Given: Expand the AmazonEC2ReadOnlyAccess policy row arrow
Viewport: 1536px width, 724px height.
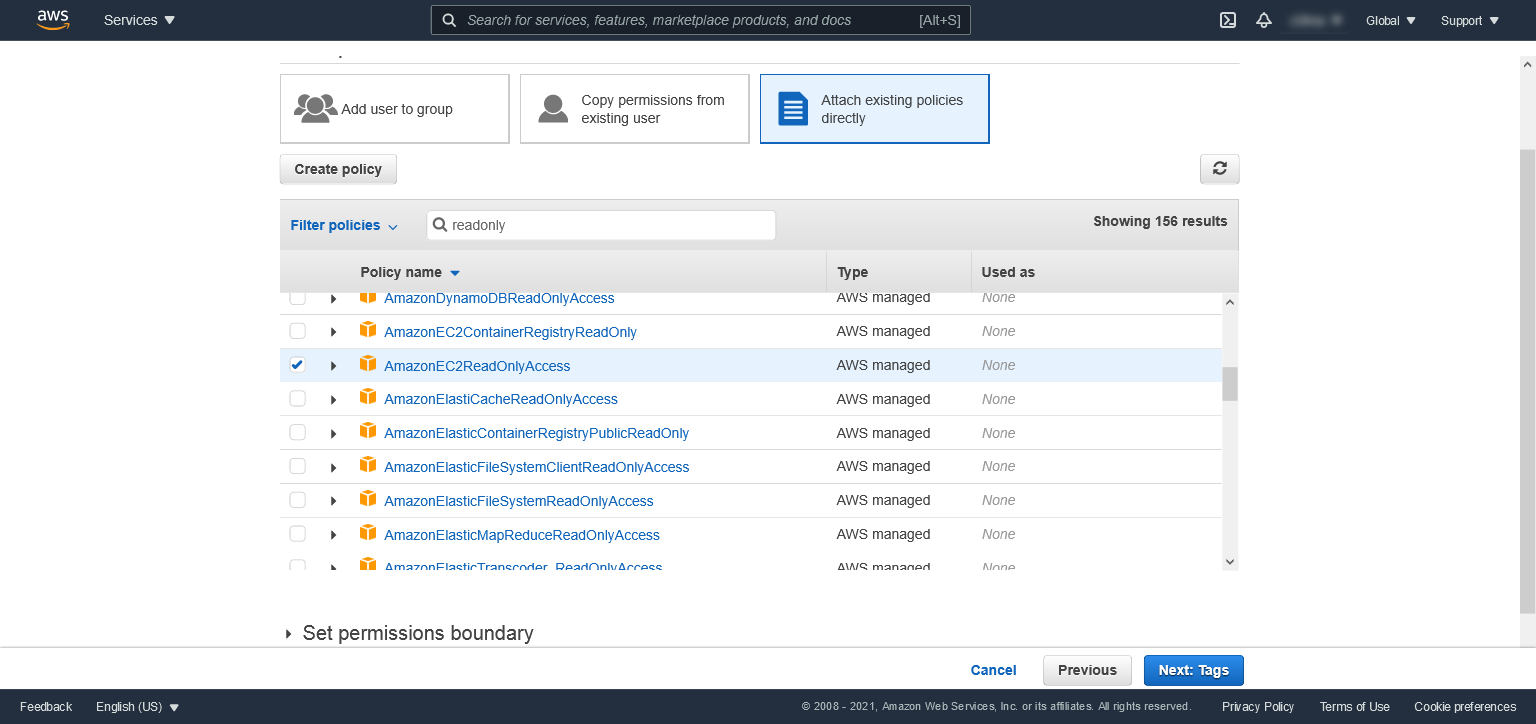Looking at the screenshot, I should (334, 366).
